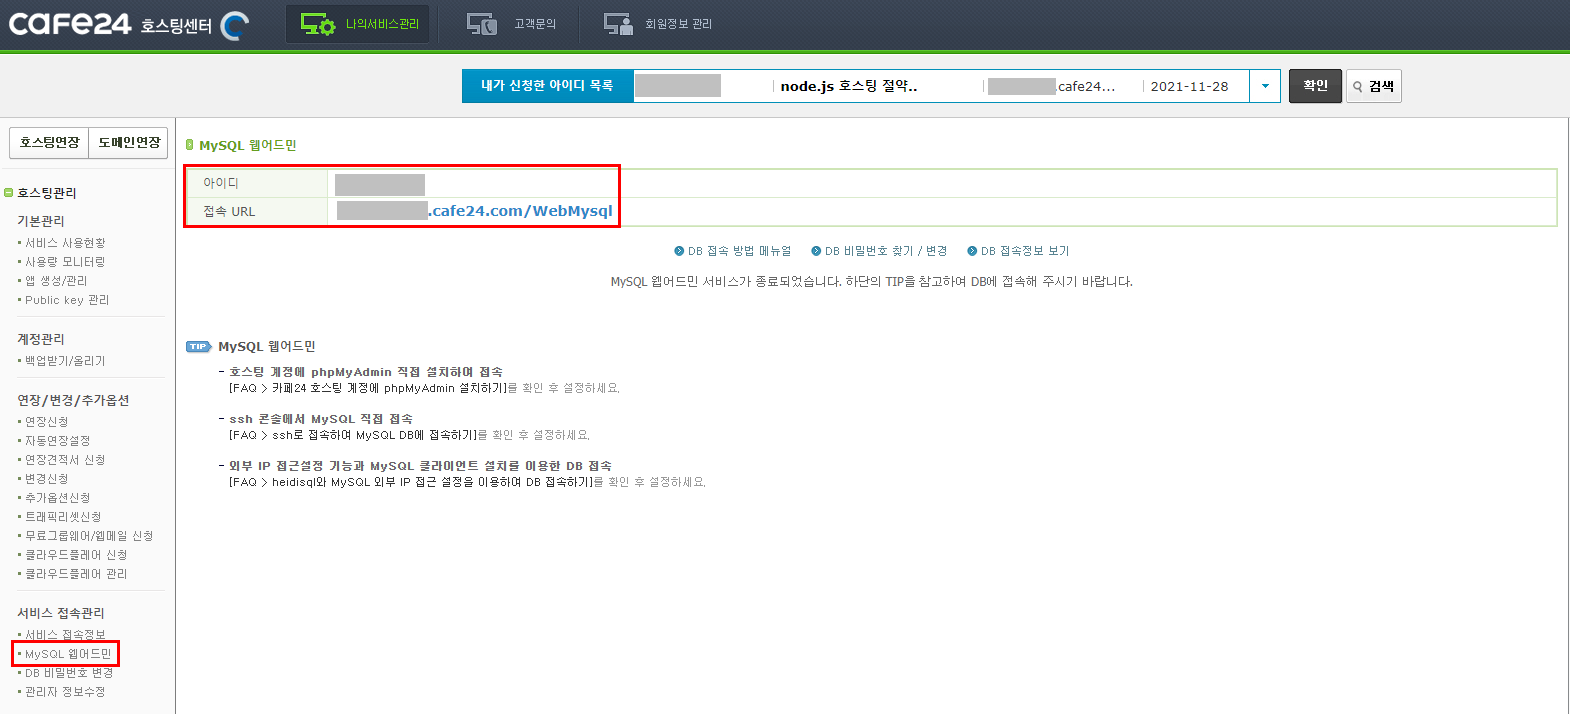
Task: Open FAQ heidisql와 MySQL 외부 IP 접근 link
Action: pos(410,482)
